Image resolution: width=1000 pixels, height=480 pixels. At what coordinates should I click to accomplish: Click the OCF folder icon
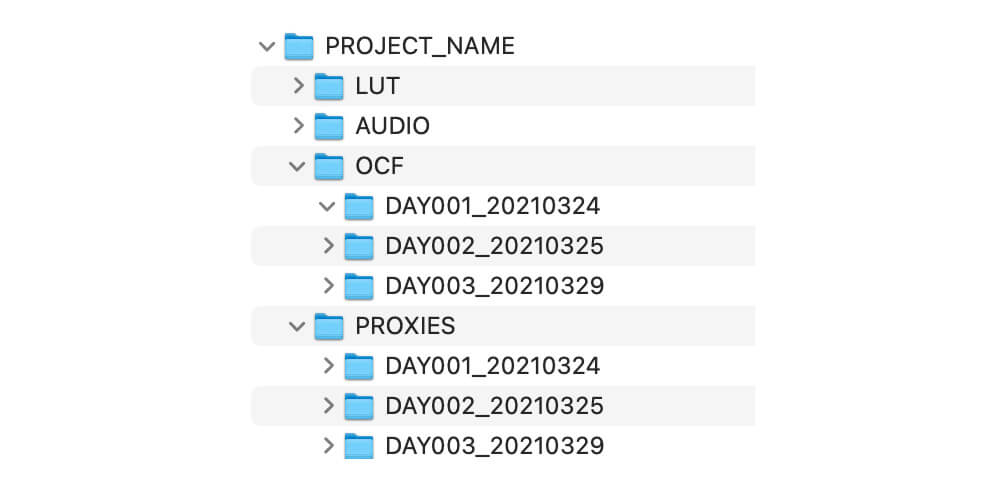[329, 166]
